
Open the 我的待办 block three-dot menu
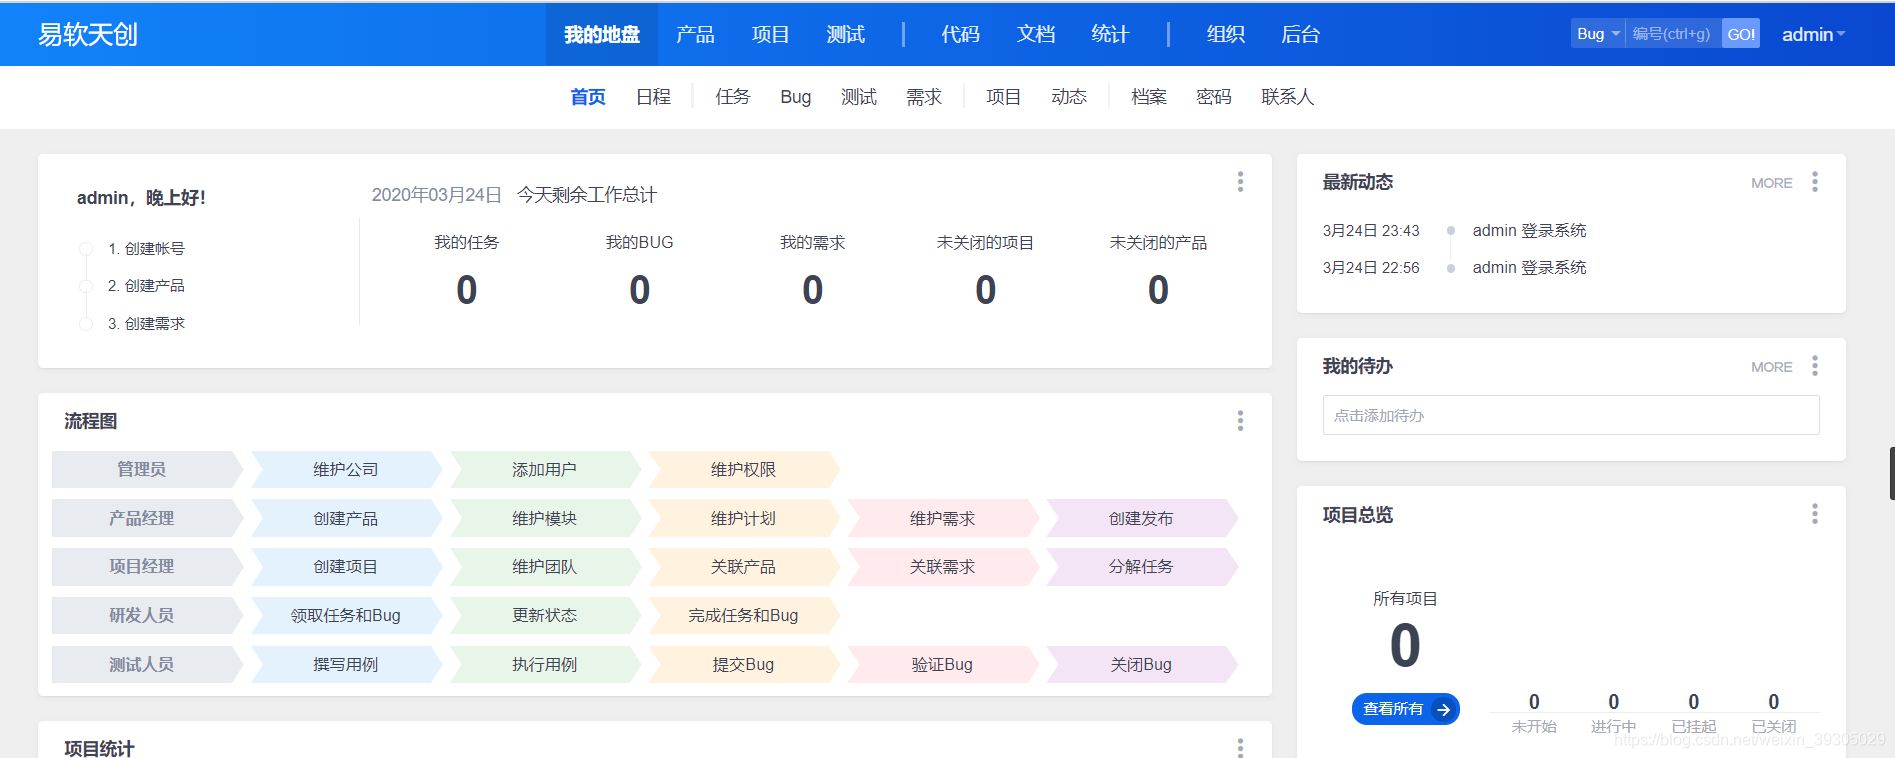(x=1814, y=366)
